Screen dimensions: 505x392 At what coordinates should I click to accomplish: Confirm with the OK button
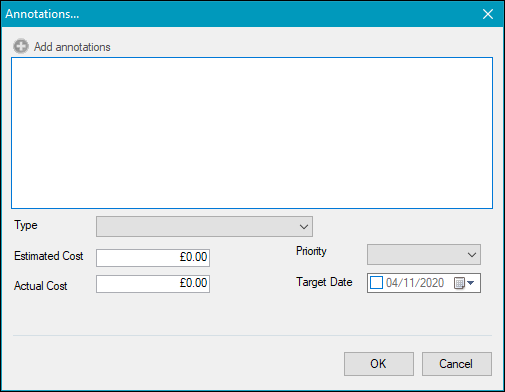[x=379, y=364]
